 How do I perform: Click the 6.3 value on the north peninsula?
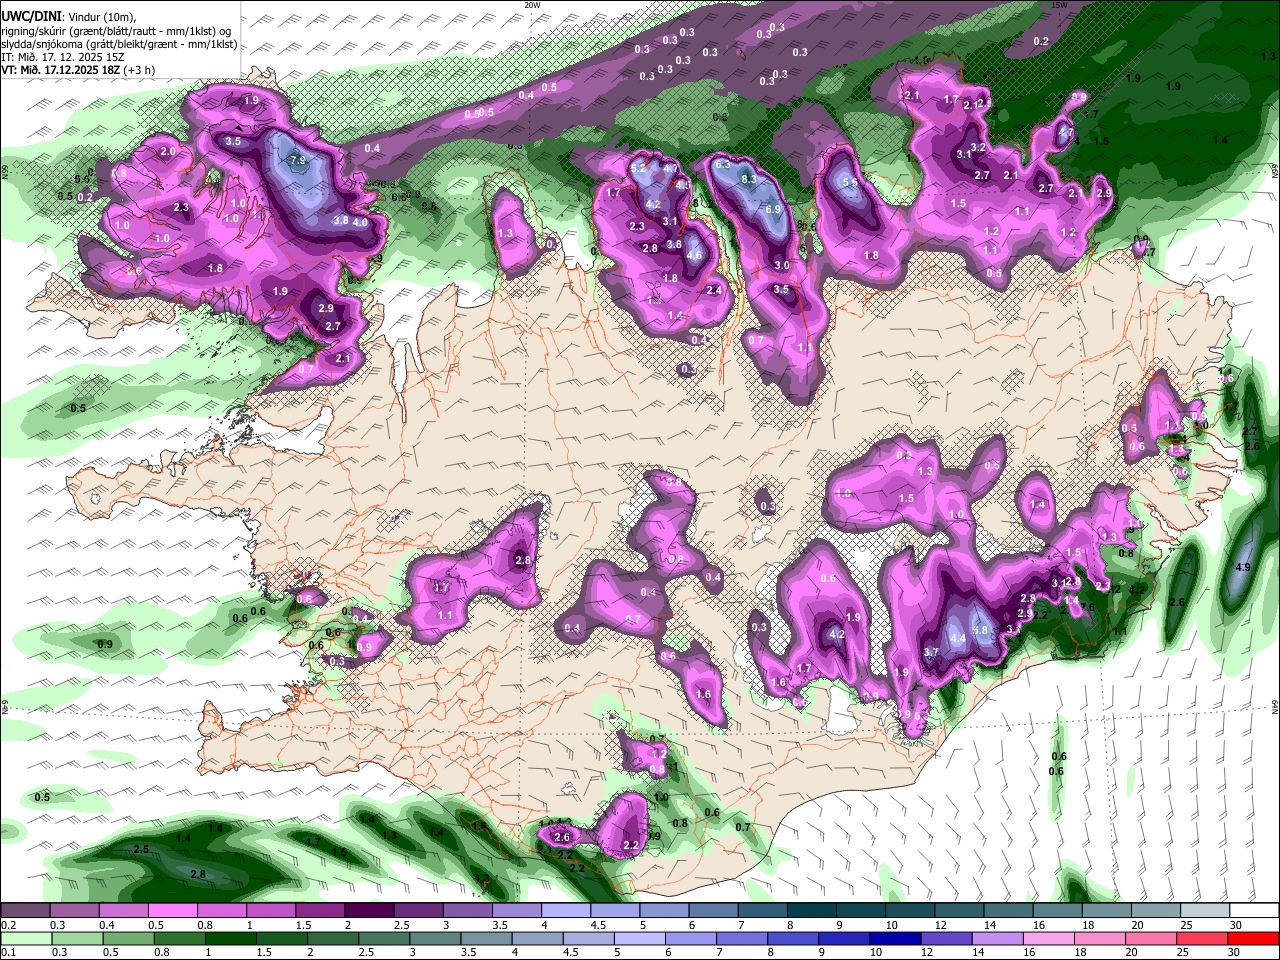tap(724, 164)
